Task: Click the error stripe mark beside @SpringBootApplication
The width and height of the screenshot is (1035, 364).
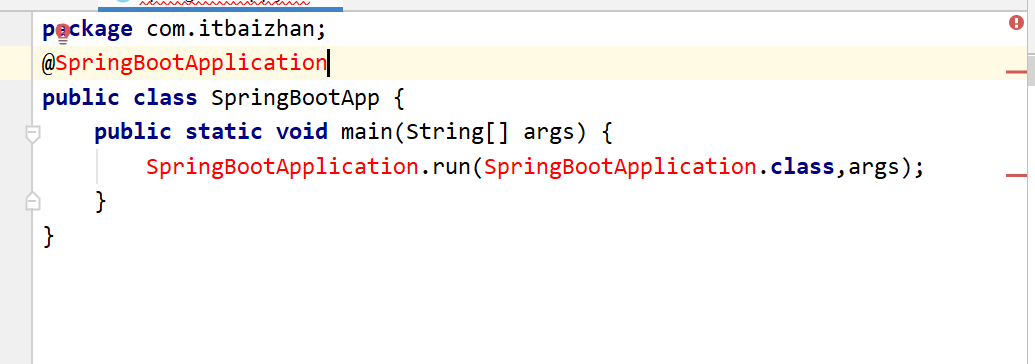Action: click(x=1017, y=71)
